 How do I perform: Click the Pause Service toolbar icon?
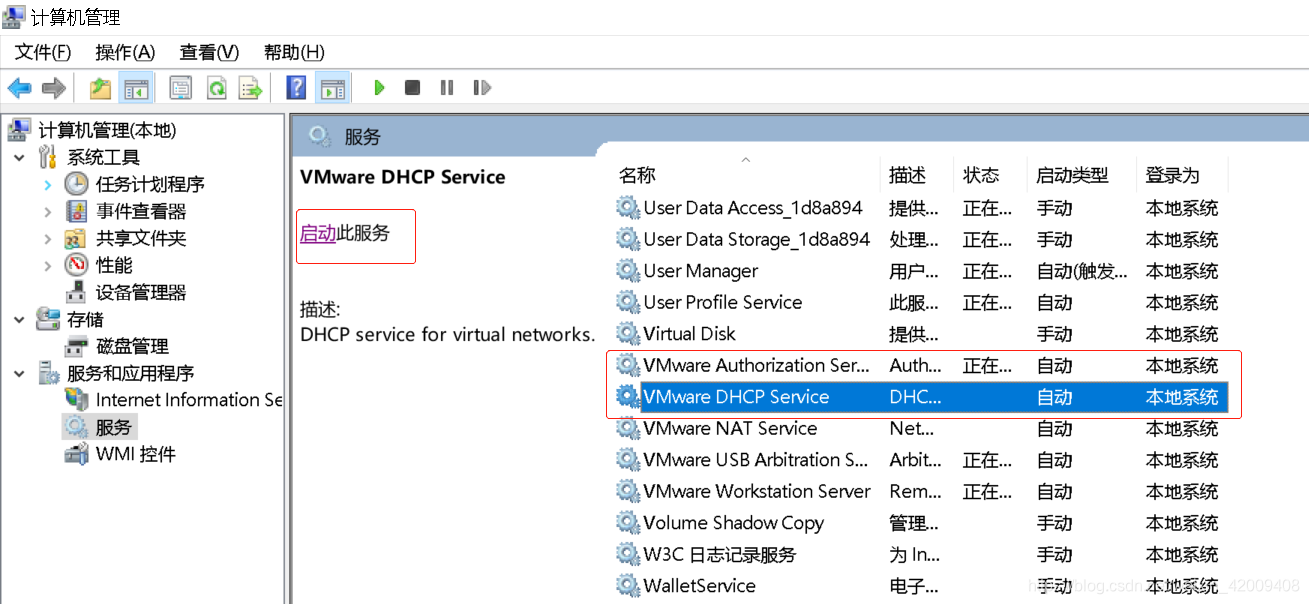[447, 88]
